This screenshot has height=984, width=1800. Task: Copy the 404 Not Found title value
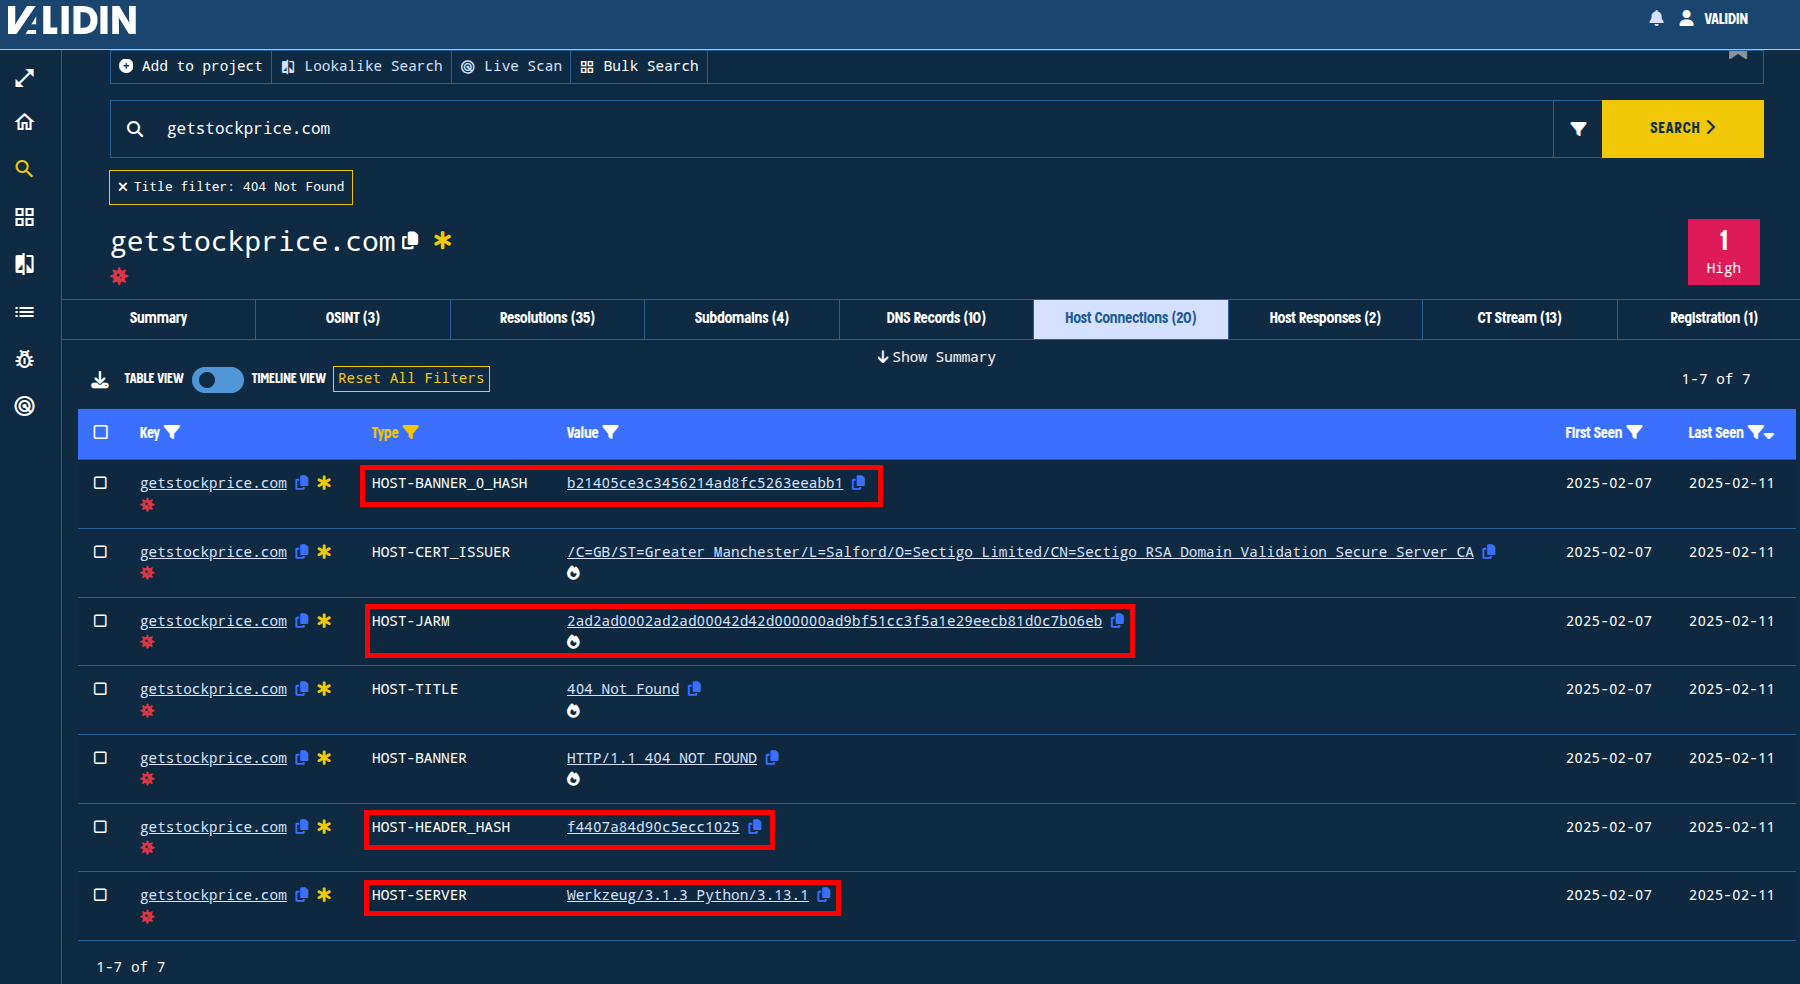(x=695, y=689)
